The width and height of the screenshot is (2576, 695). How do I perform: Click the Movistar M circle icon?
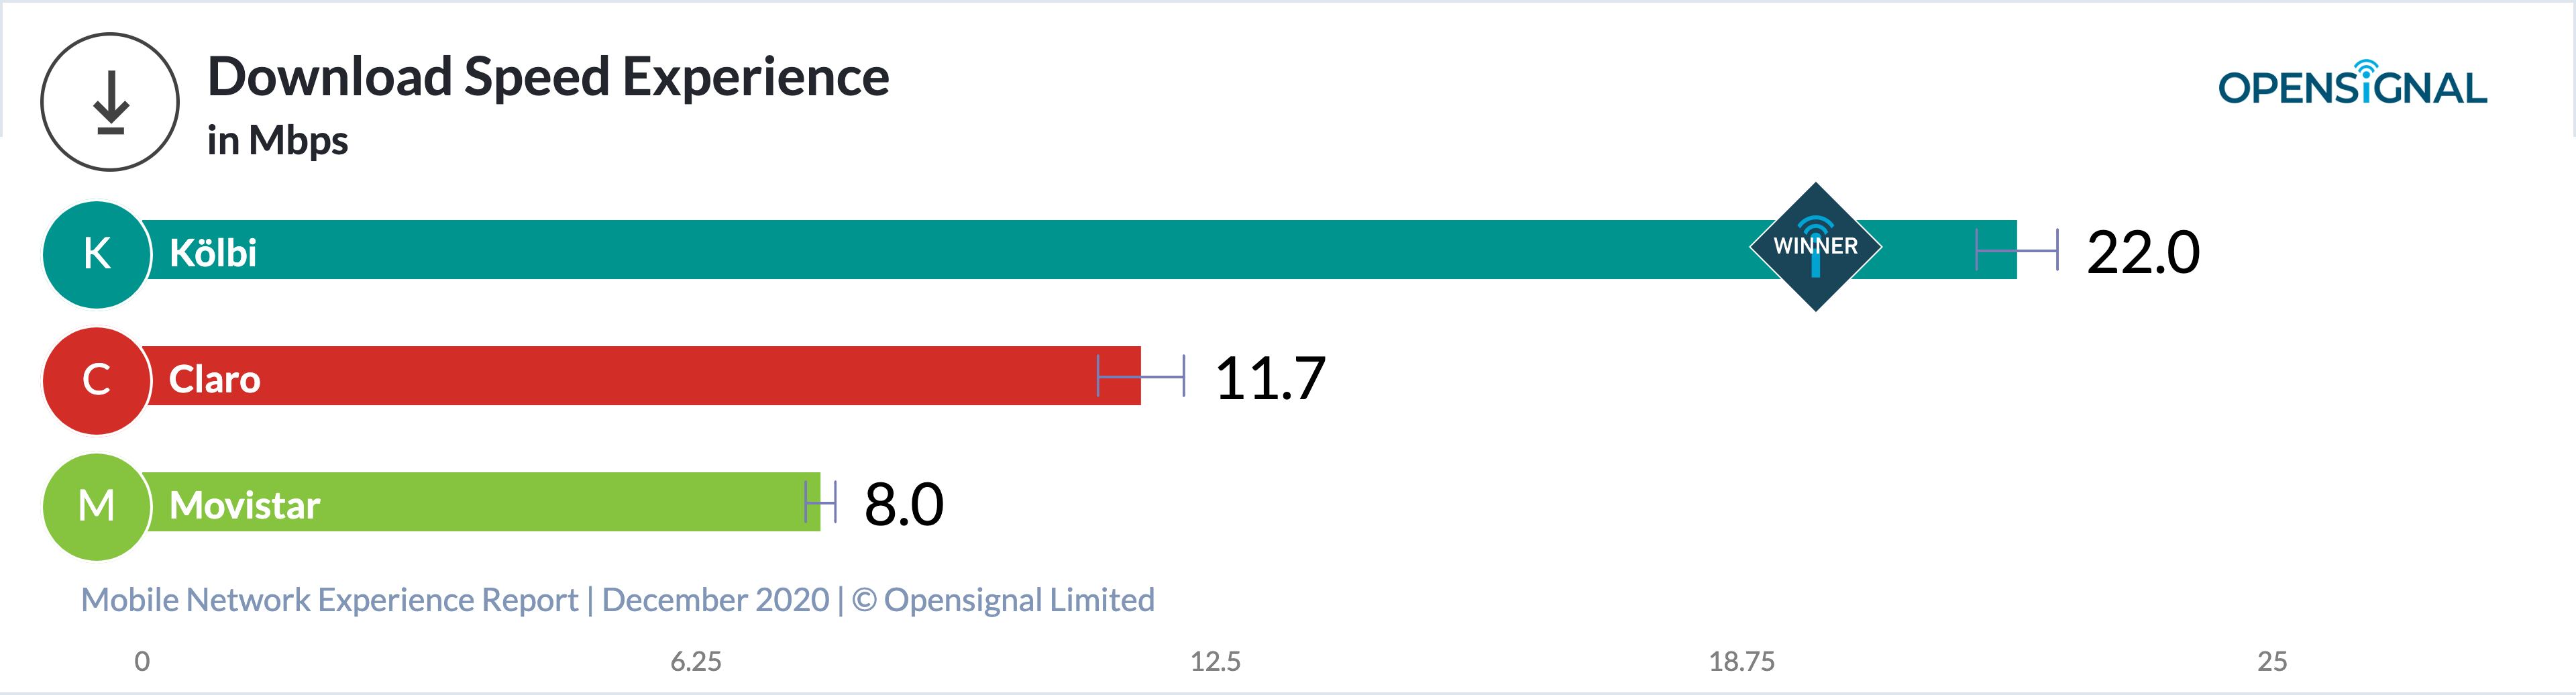pos(97,506)
